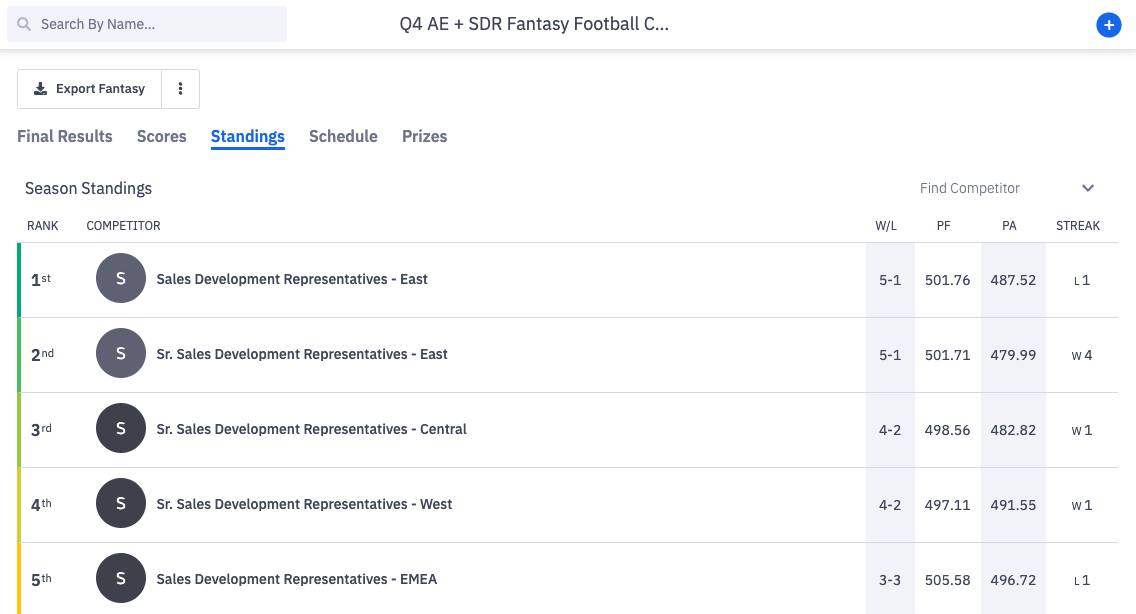Image resolution: width=1136 pixels, height=614 pixels.
Task: Switch to the Final Results tab
Action: (64, 136)
